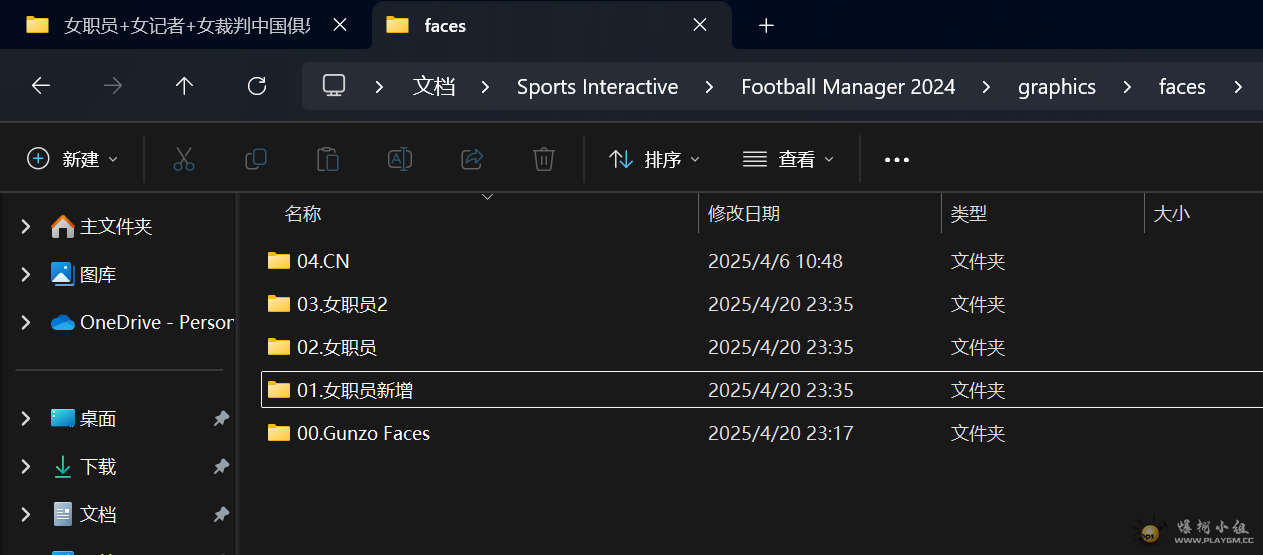Navigate back to previous folder

pyautogui.click(x=41, y=86)
